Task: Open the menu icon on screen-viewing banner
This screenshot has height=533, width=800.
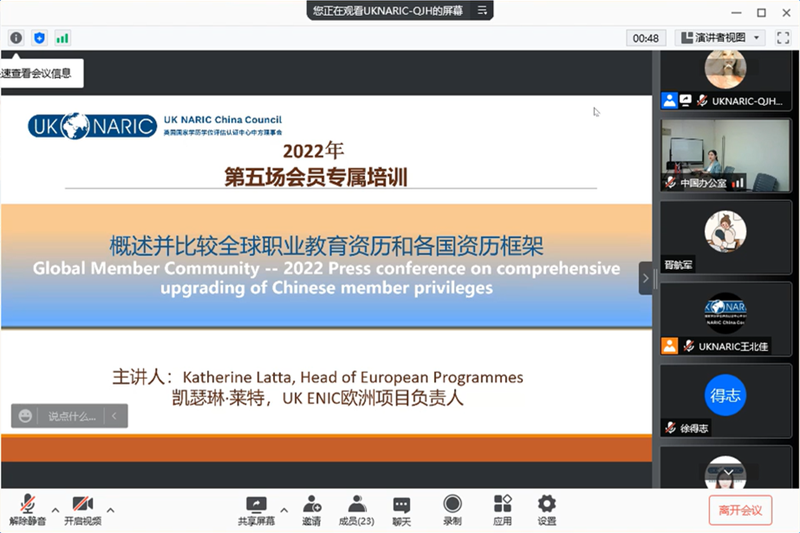Action: tap(483, 11)
